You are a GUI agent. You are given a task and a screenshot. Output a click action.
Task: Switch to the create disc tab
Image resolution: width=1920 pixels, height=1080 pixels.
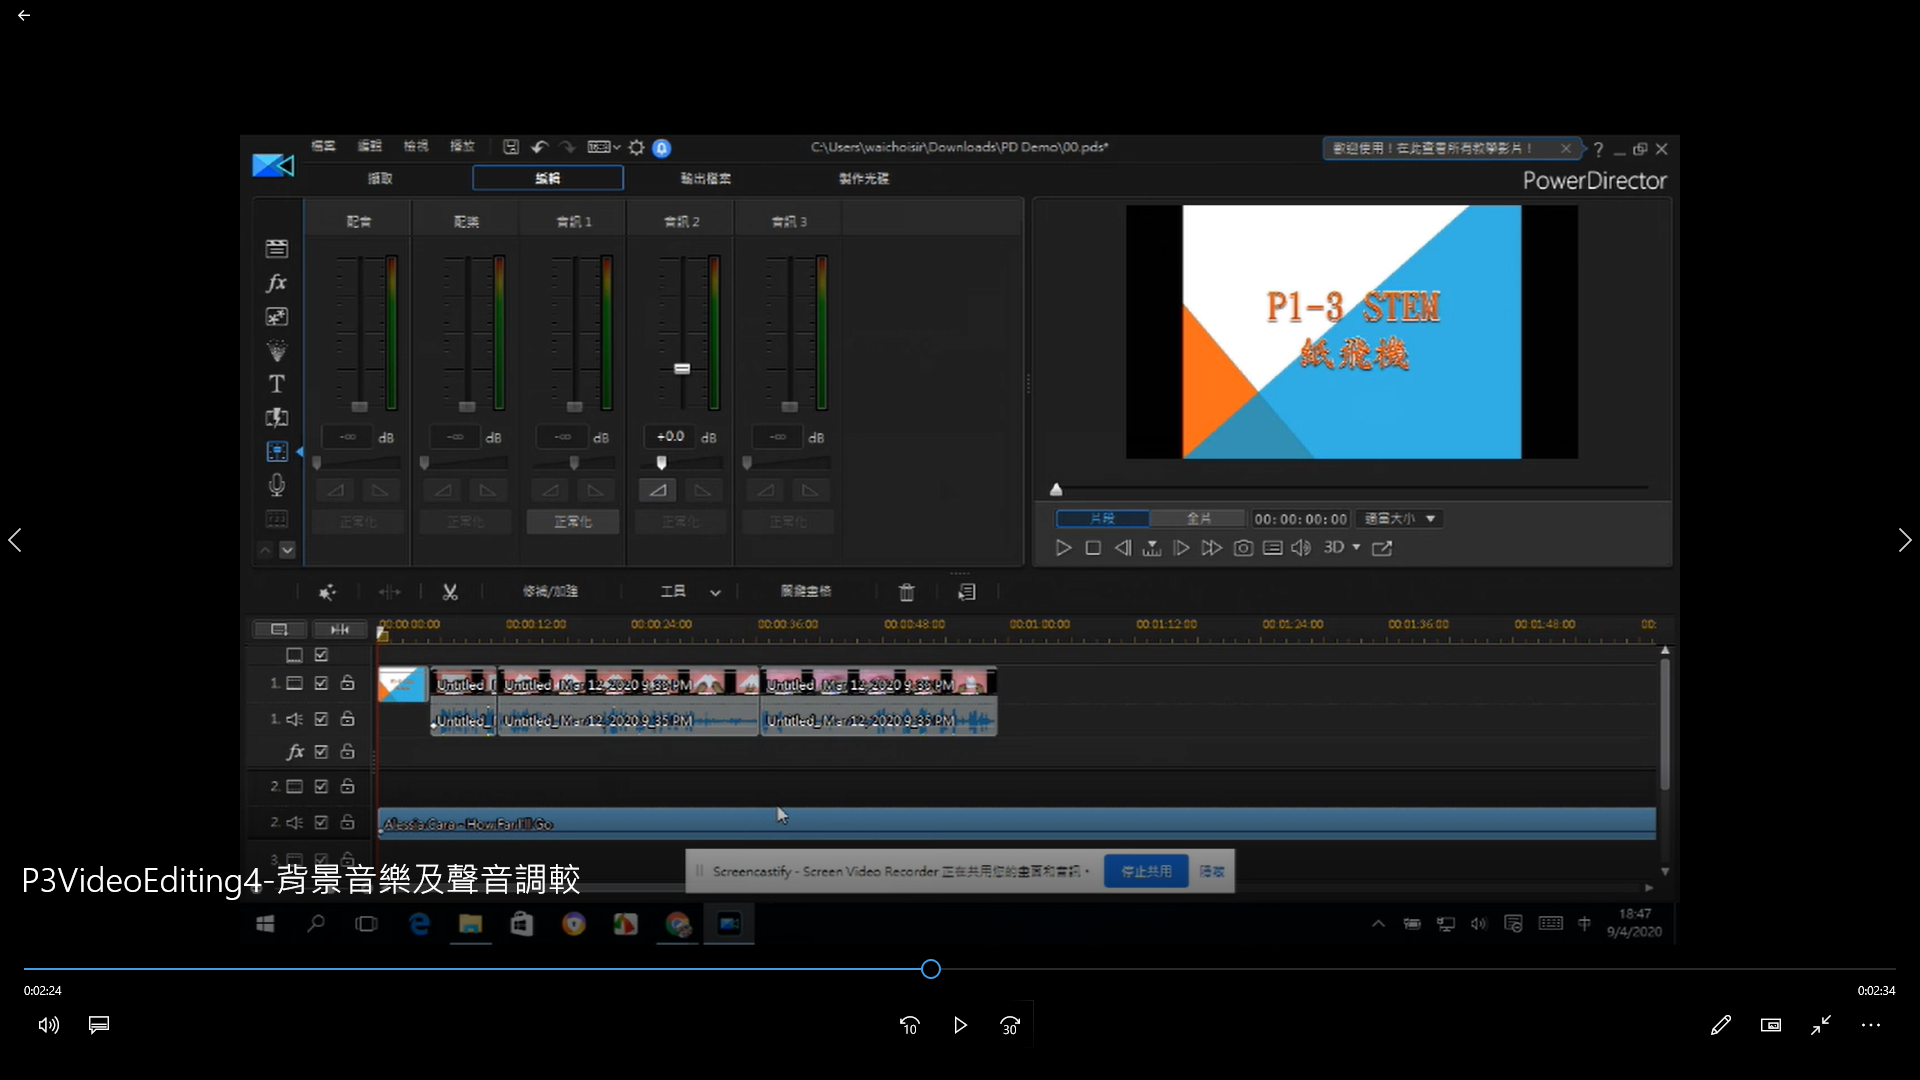864,179
